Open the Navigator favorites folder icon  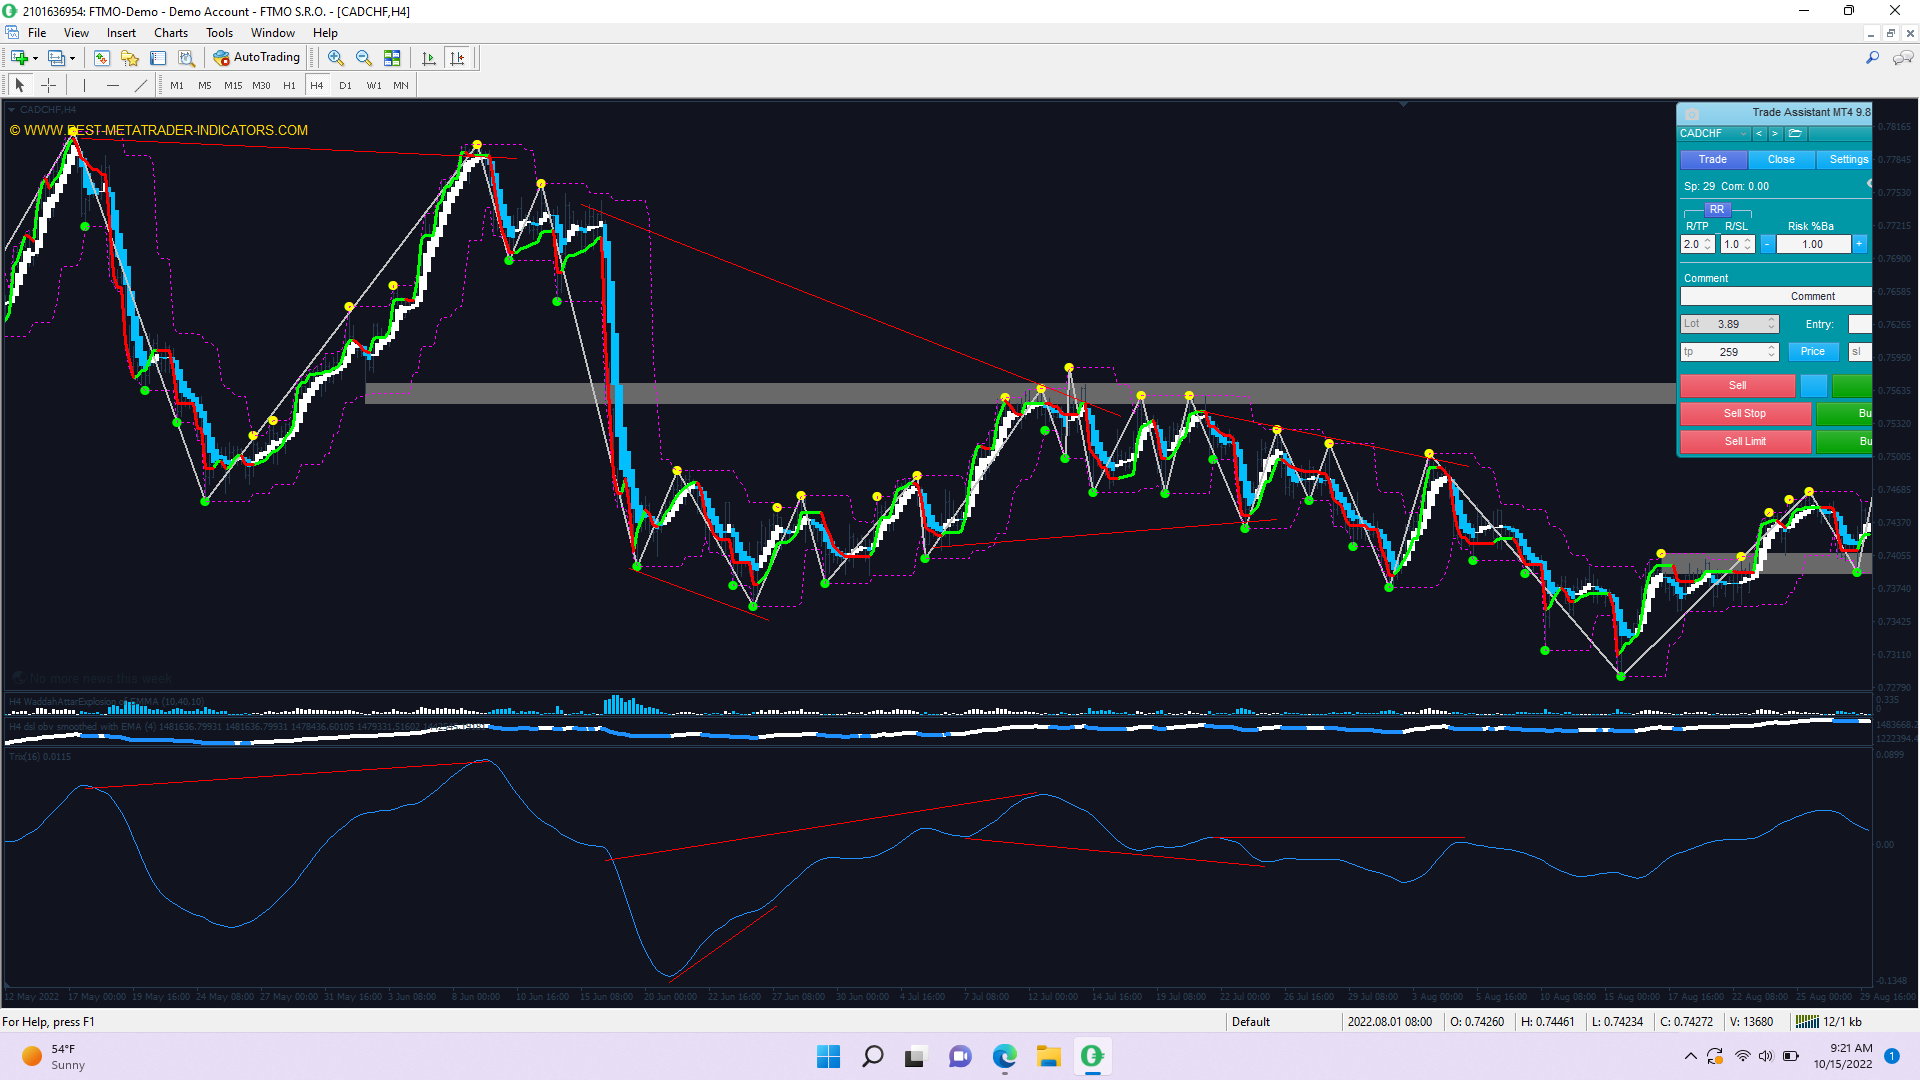tap(130, 58)
